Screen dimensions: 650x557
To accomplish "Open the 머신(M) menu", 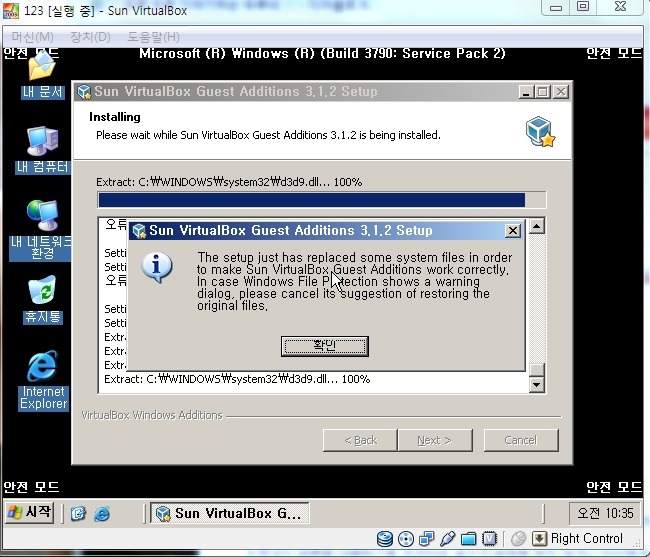I will (32, 37).
